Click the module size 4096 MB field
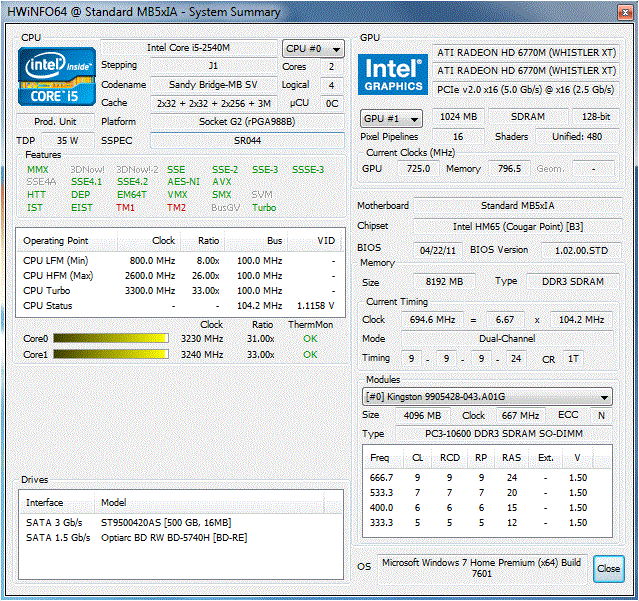Screen dimensions: 639x601 423,416
